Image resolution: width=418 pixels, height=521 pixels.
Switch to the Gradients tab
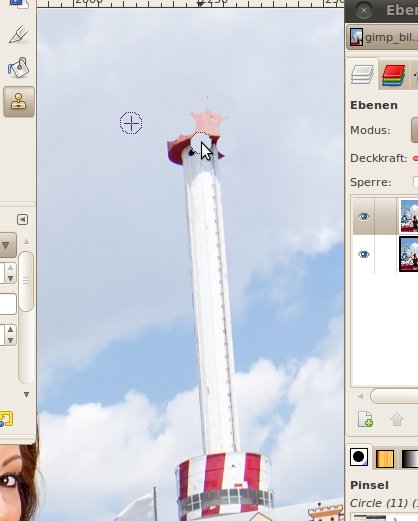pos(410,458)
